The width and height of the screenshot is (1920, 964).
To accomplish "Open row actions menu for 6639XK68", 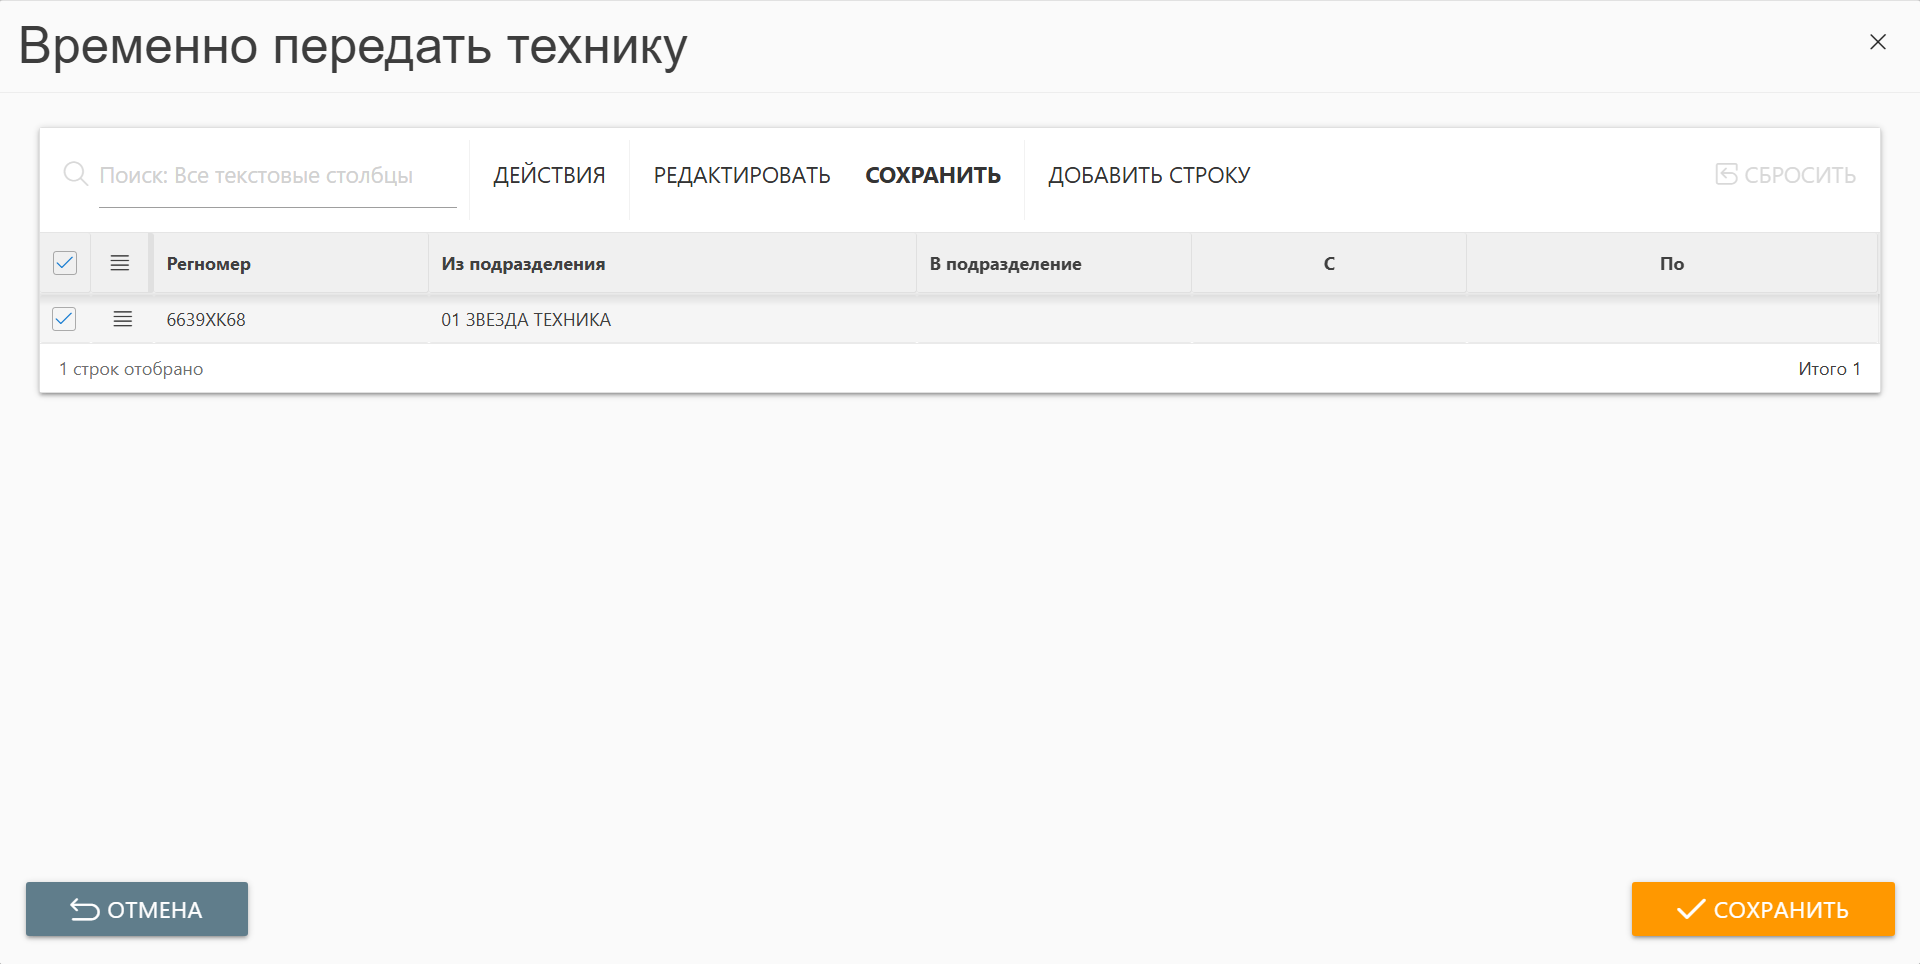I will 122,319.
